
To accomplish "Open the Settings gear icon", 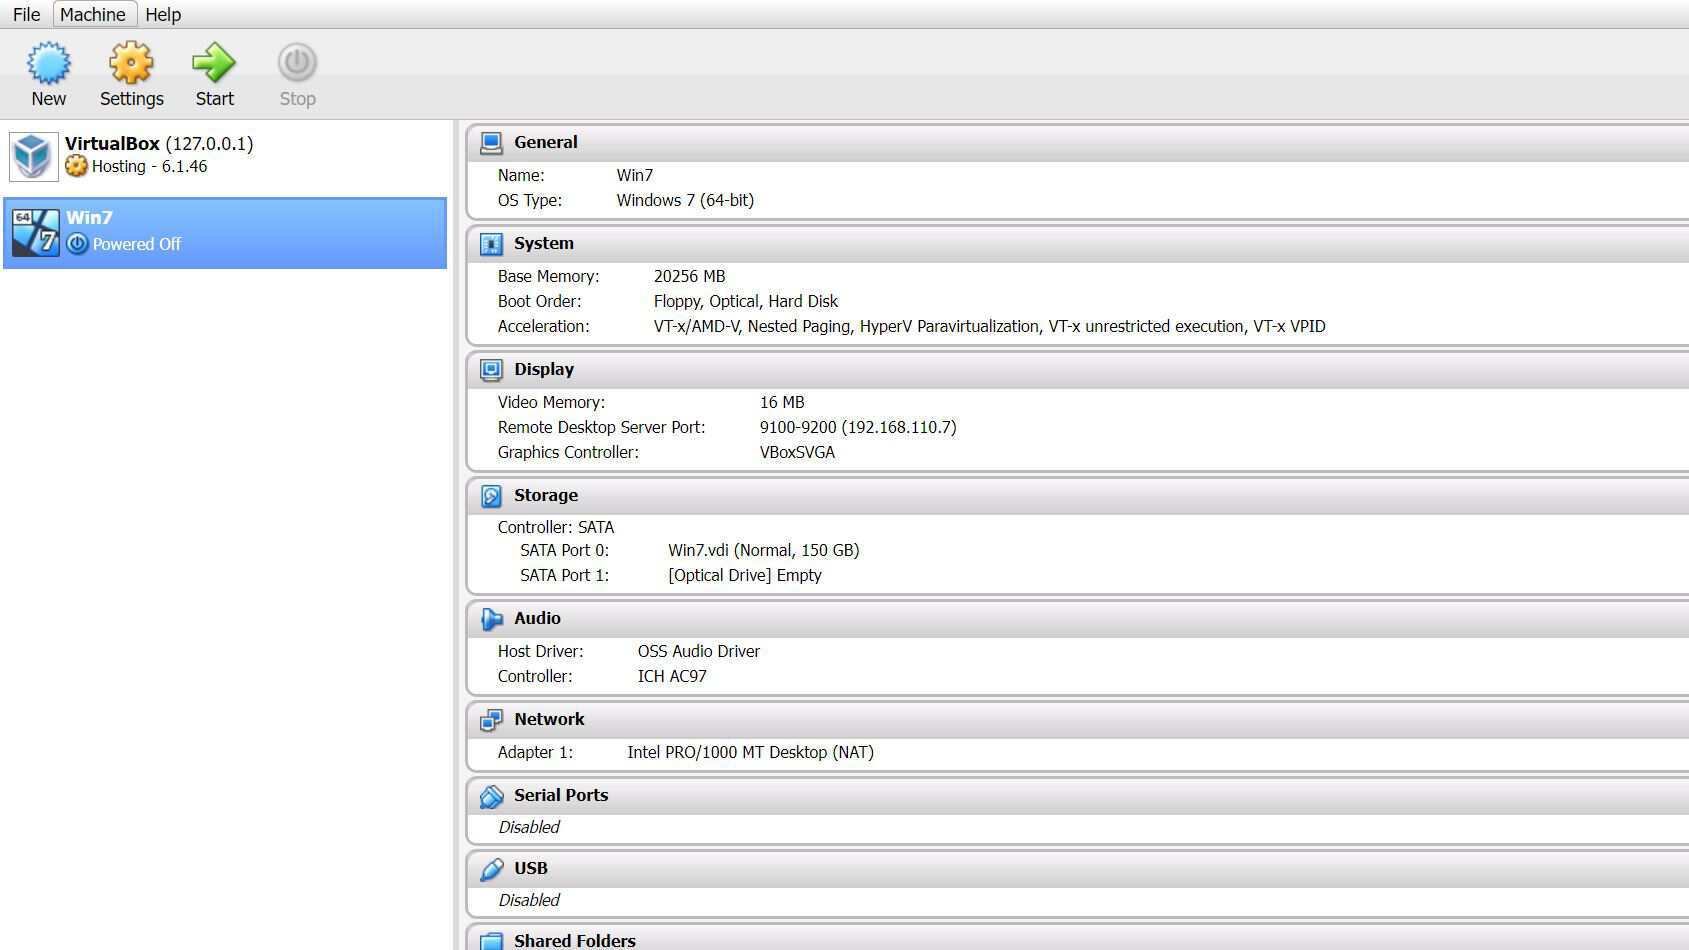I will pos(131,63).
